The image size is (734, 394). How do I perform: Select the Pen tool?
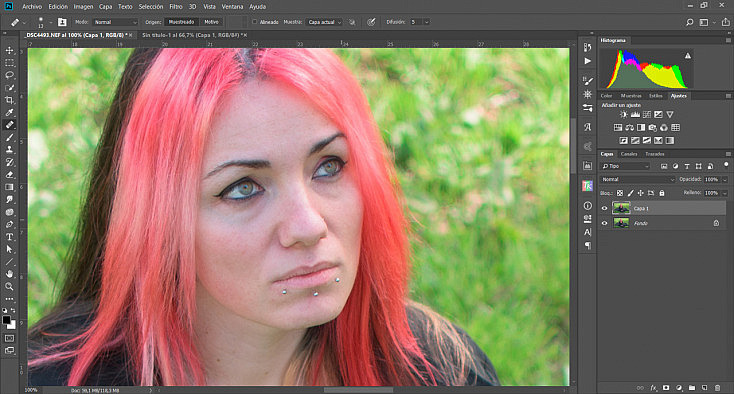(9, 225)
